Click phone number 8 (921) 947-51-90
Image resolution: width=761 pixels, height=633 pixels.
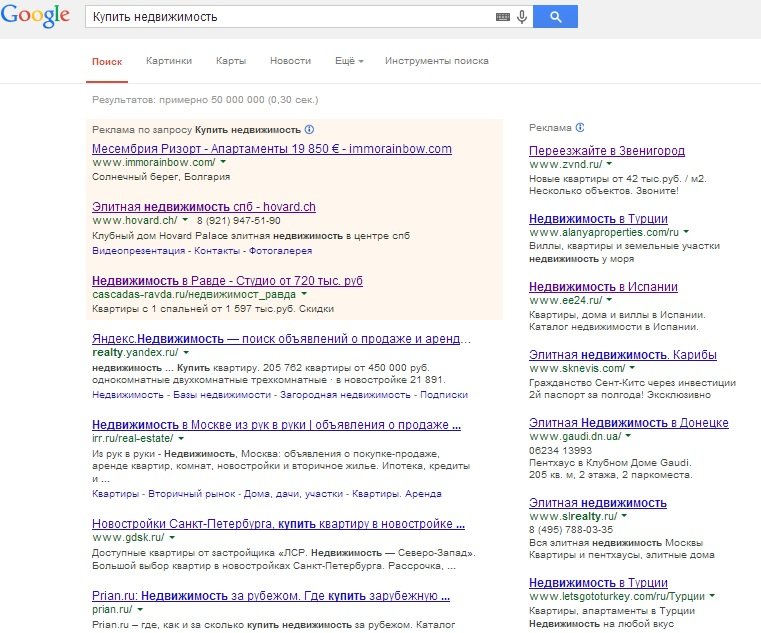pos(238,220)
